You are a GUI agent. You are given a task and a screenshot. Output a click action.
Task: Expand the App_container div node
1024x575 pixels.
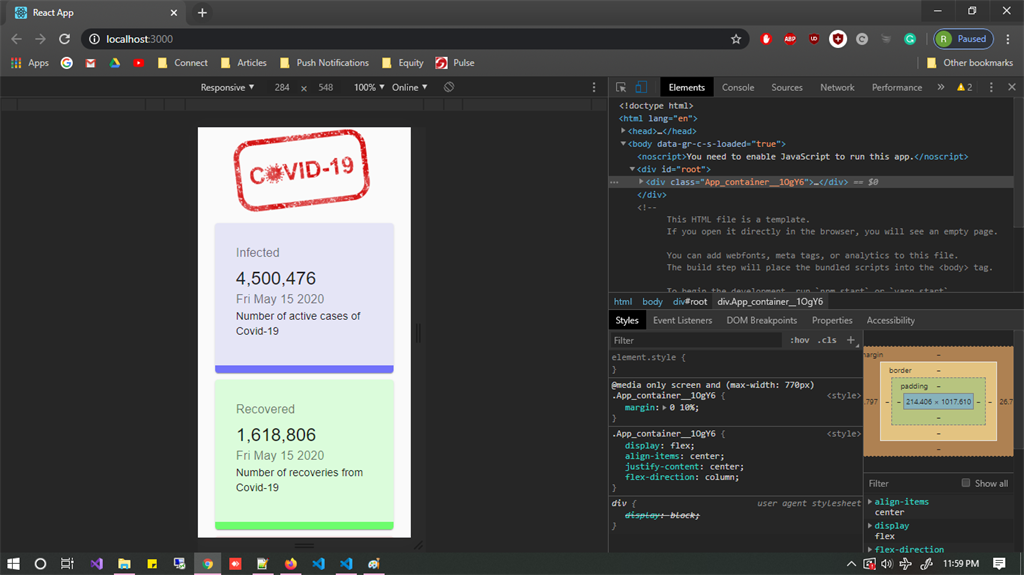point(642,182)
